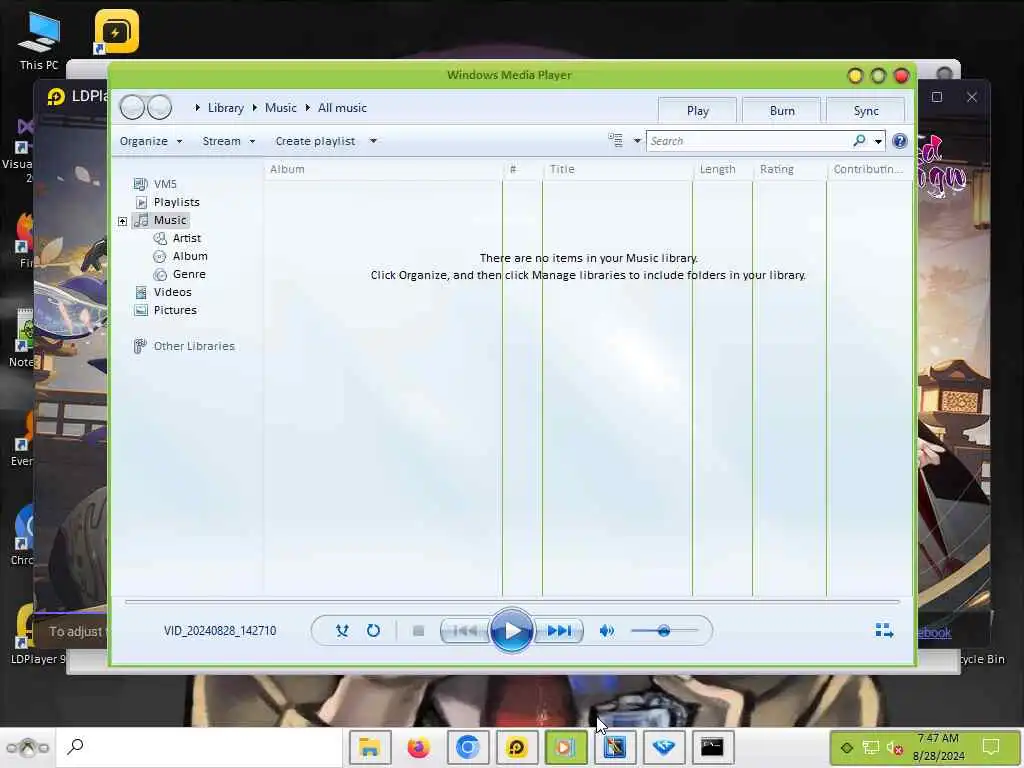Sort by the Title column header
The height and width of the screenshot is (768, 1024).
click(617, 169)
